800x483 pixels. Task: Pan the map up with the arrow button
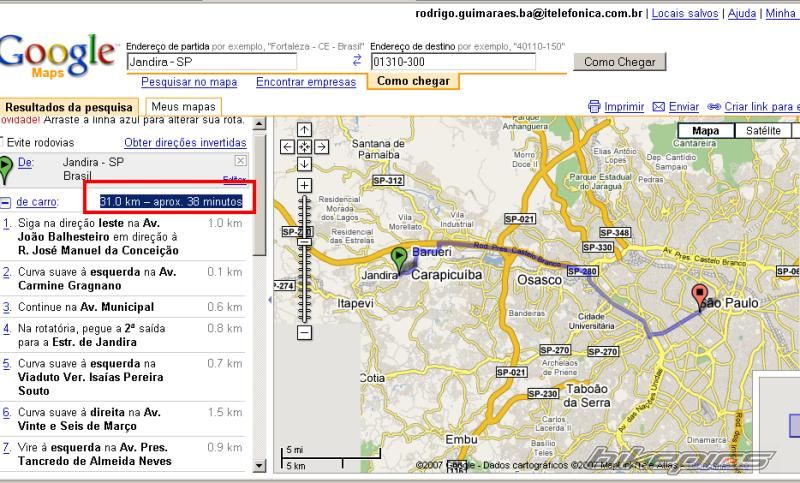pyautogui.click(x=305, y=130)
